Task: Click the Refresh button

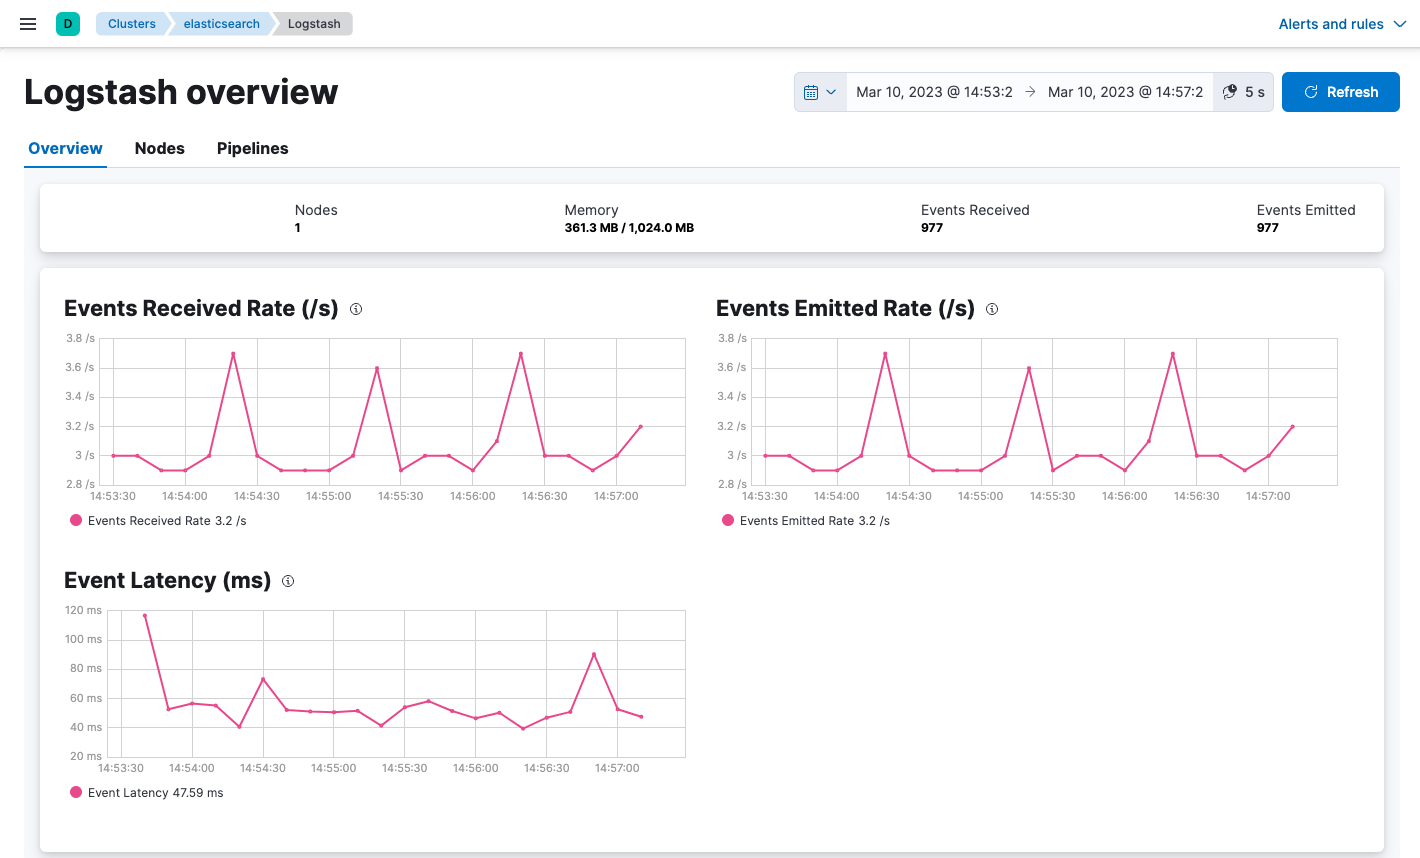Action: pyautogui.click(x=1340, y=91)
